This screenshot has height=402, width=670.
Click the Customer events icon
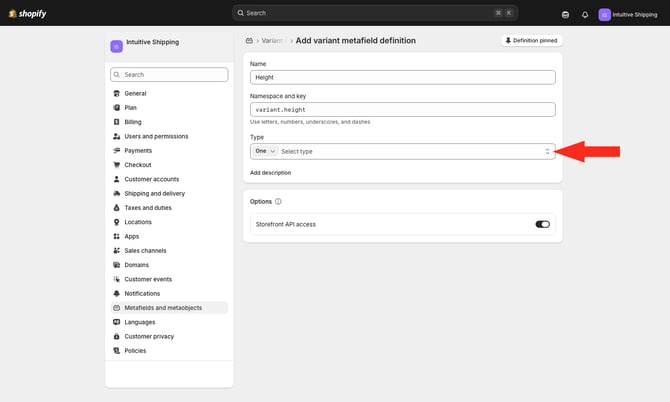click(x=116, y=279)
